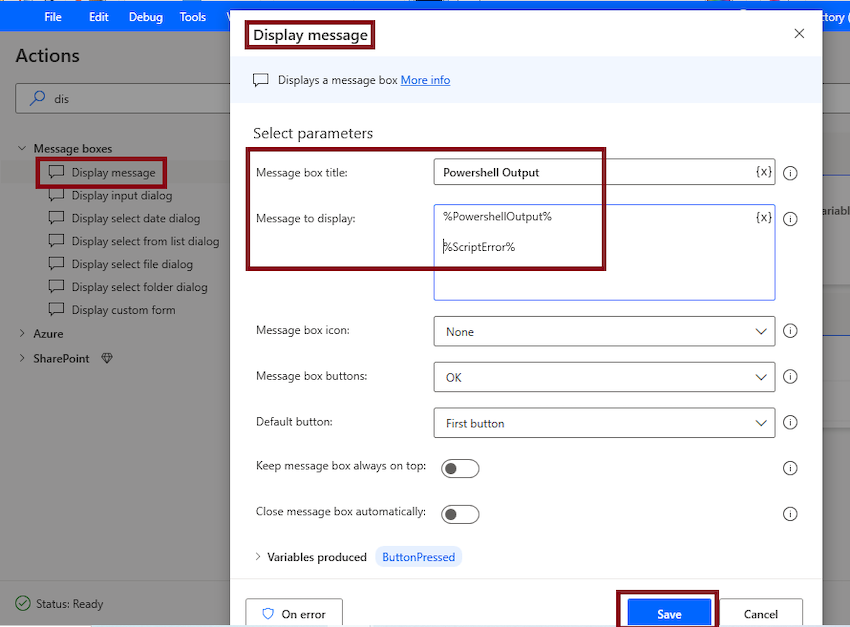Click info icon next to Message box title

[x=790, y=173]
